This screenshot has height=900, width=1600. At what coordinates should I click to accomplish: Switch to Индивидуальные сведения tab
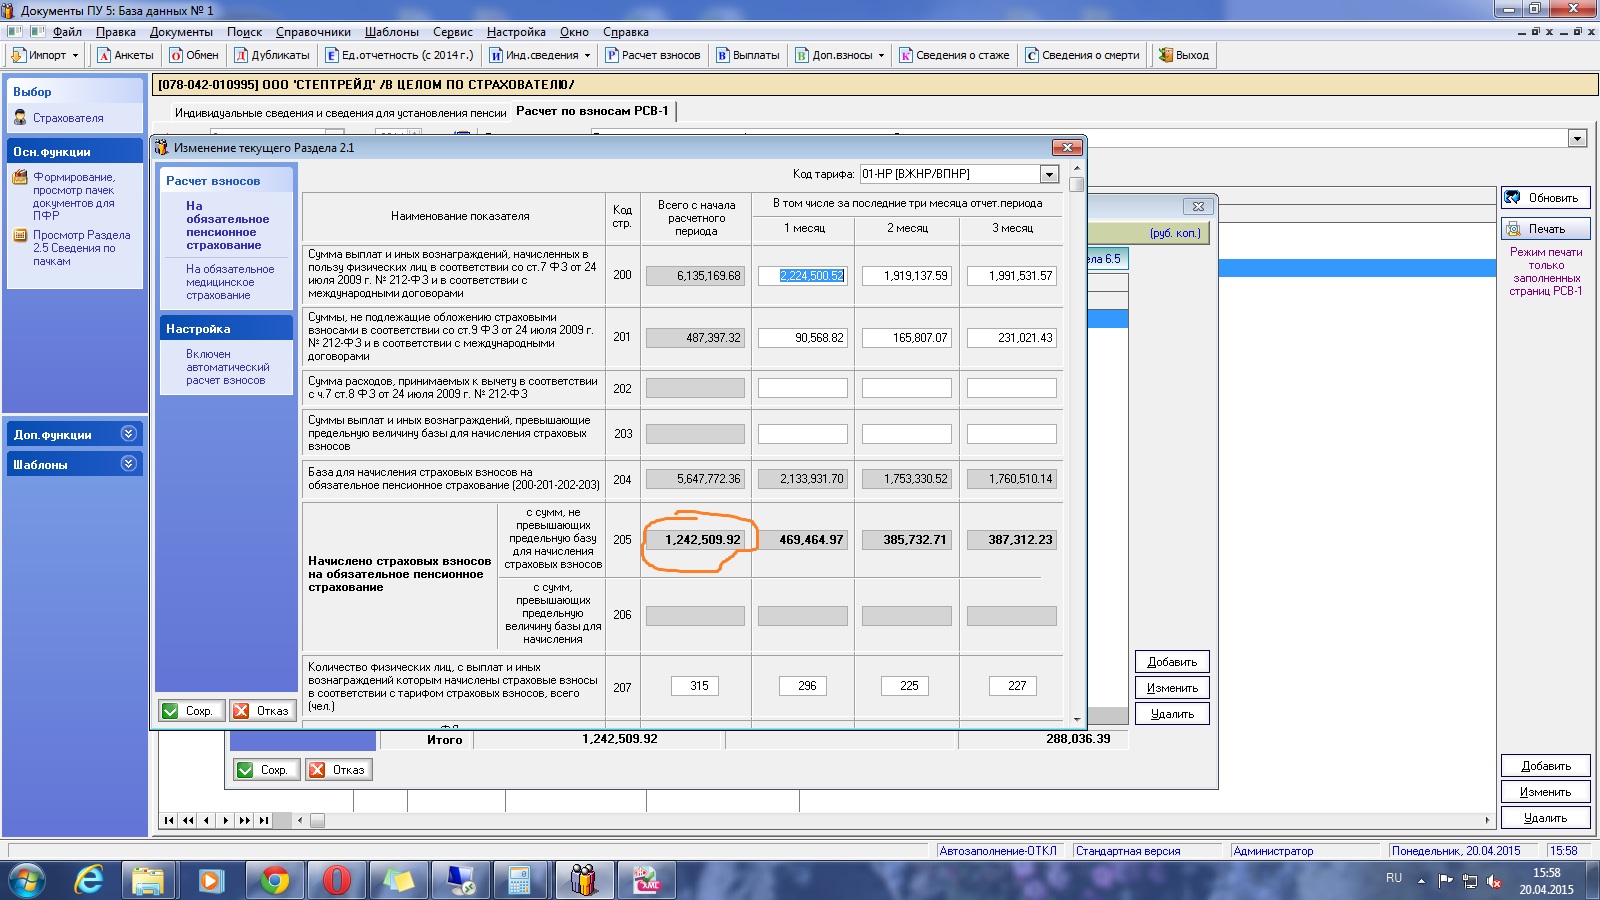[x=340, y=113]
